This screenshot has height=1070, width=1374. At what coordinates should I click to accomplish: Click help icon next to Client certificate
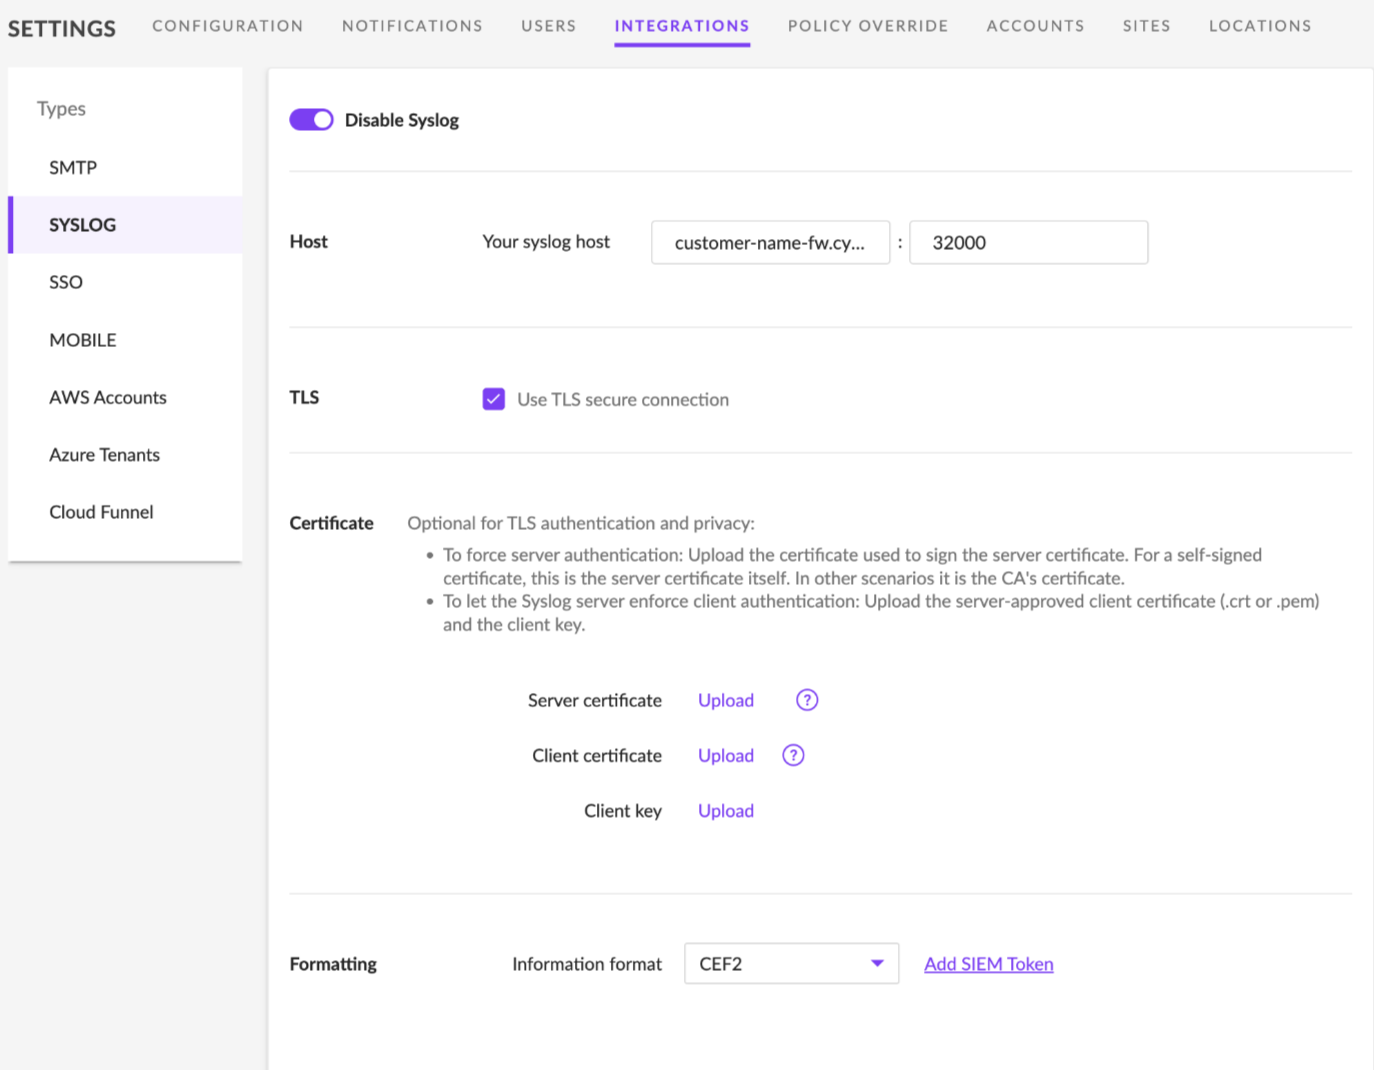[793, 755]
